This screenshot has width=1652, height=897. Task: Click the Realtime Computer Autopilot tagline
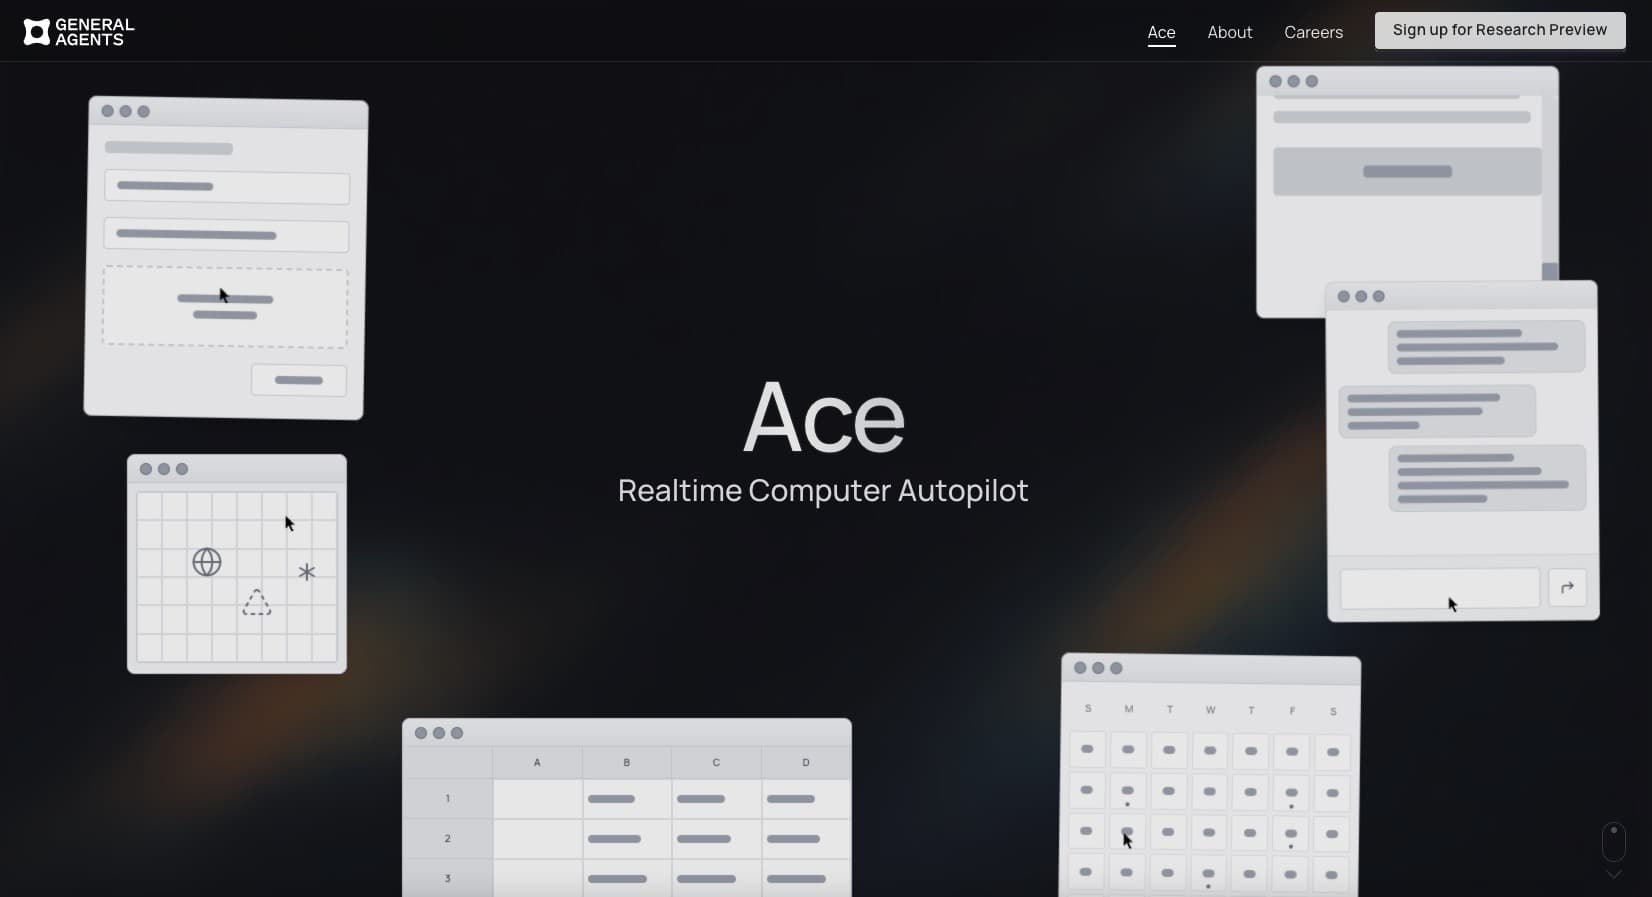pyautogui.click(x=823, y=490)
